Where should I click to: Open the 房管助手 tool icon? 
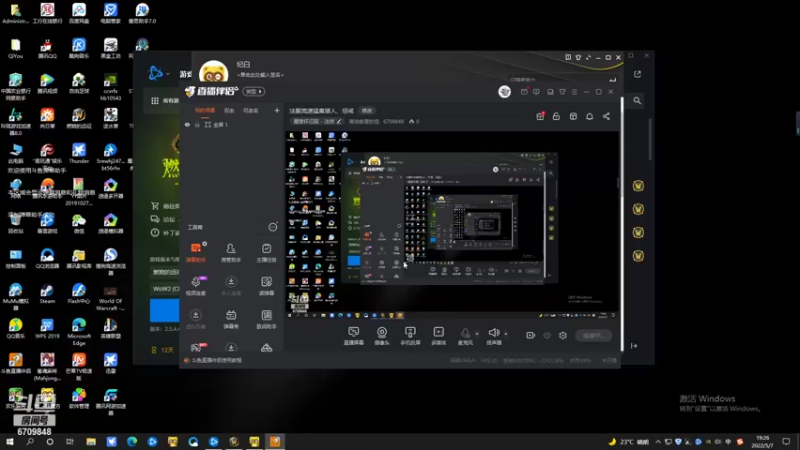(231, 252)
